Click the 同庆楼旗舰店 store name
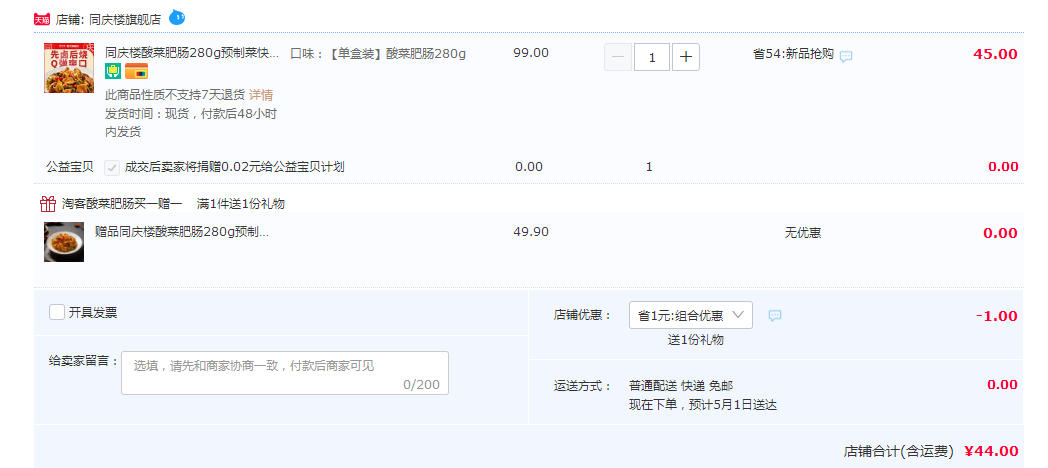This screenshot has width=1048, height=468. click(125, 20)
